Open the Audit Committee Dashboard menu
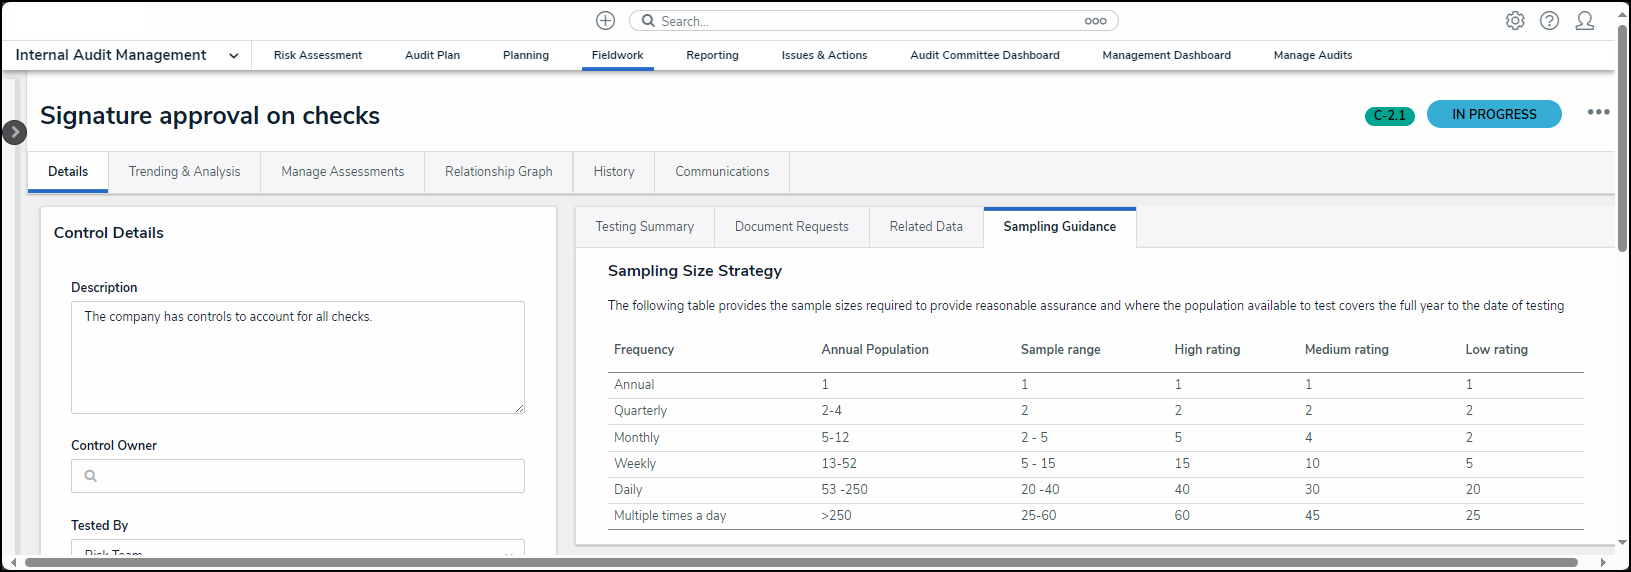Viewport: 1631px width, 572px height. [x=984, y=56]
